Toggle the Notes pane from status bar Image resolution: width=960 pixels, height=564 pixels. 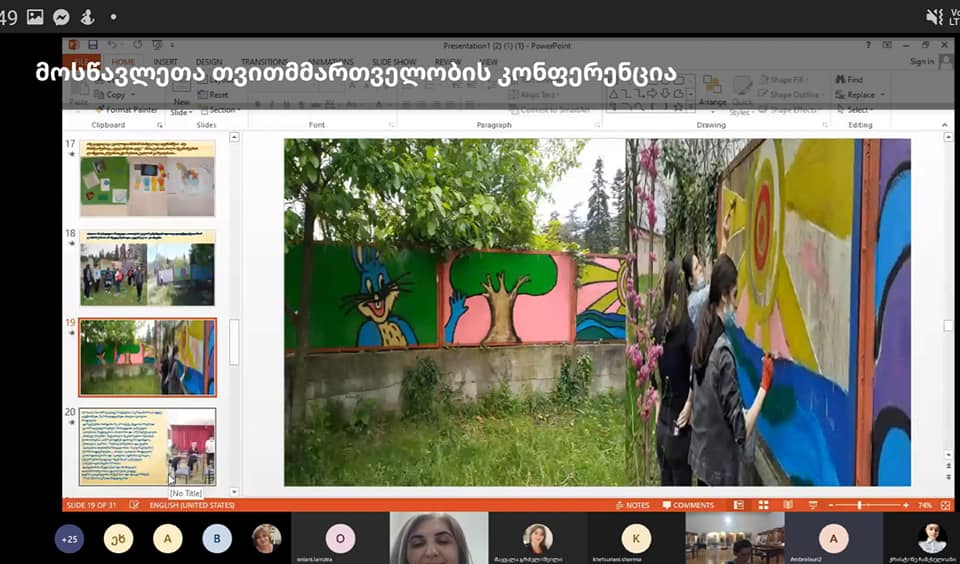(632, 505)
